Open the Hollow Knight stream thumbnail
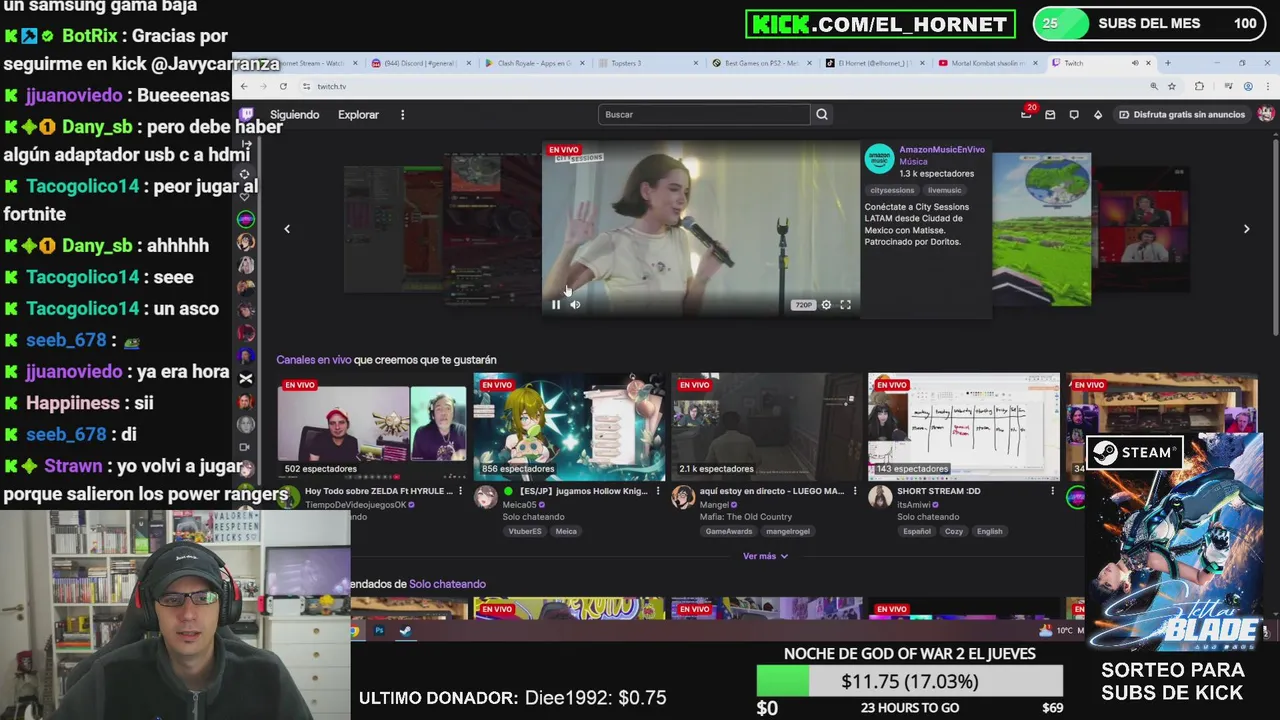Image resolution: width=1280 pixels, height=720 pixels. coord(569,427)
